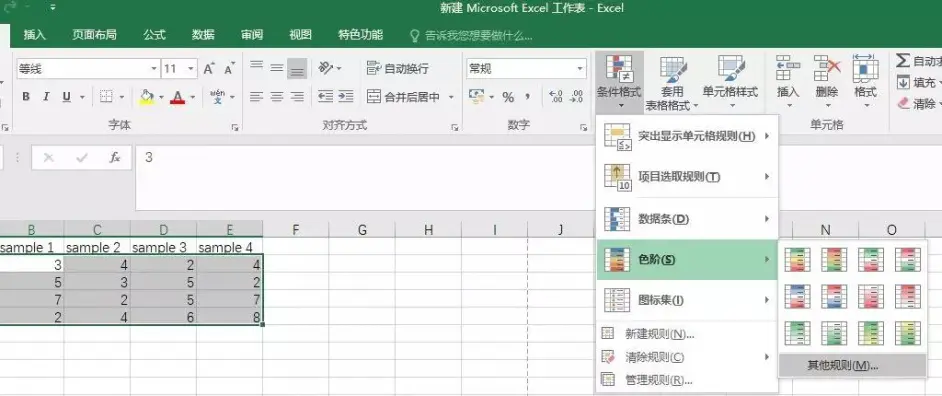942x396 pixels.
Task: Open the 数字 group dialog launcher
Action: (x=583, y=127)
